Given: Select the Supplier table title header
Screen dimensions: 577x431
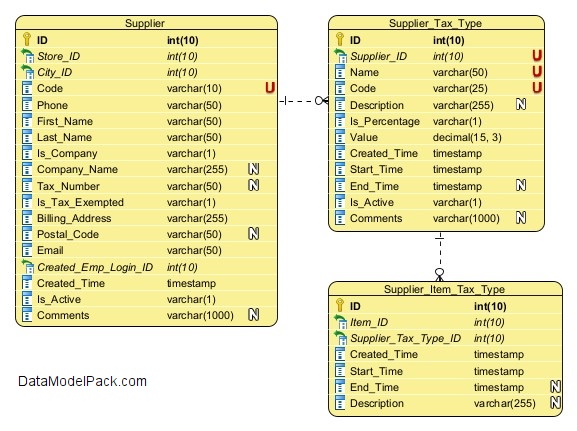Looking at the screenshot, I should point(146,23).
